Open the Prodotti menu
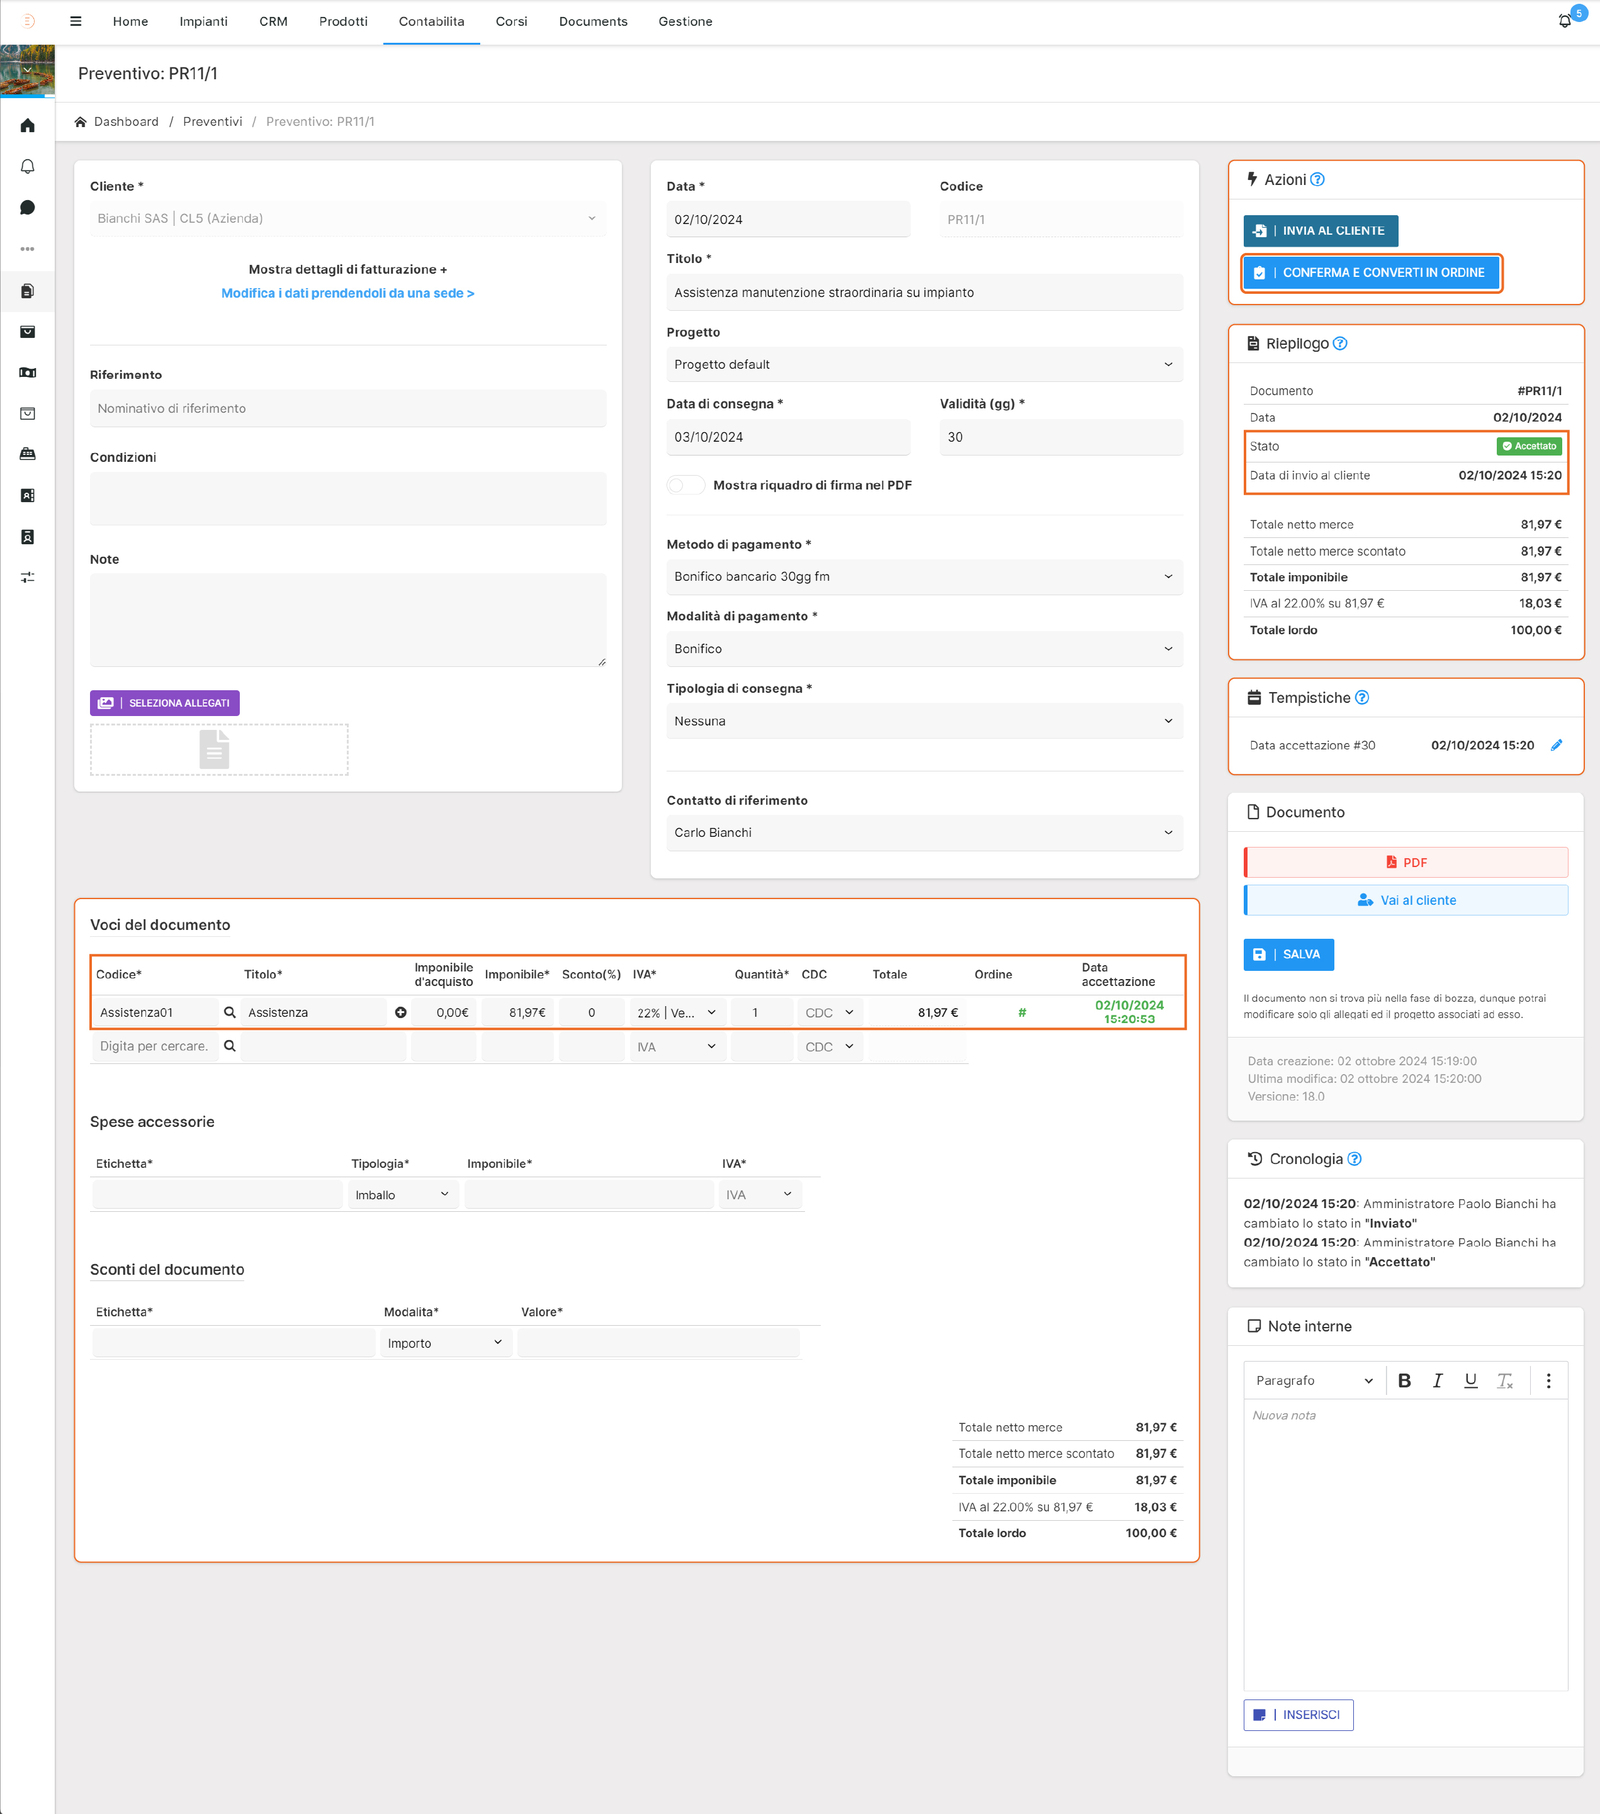Image resolution: width=1600 pixels, height=1814 pixels. 343,21
